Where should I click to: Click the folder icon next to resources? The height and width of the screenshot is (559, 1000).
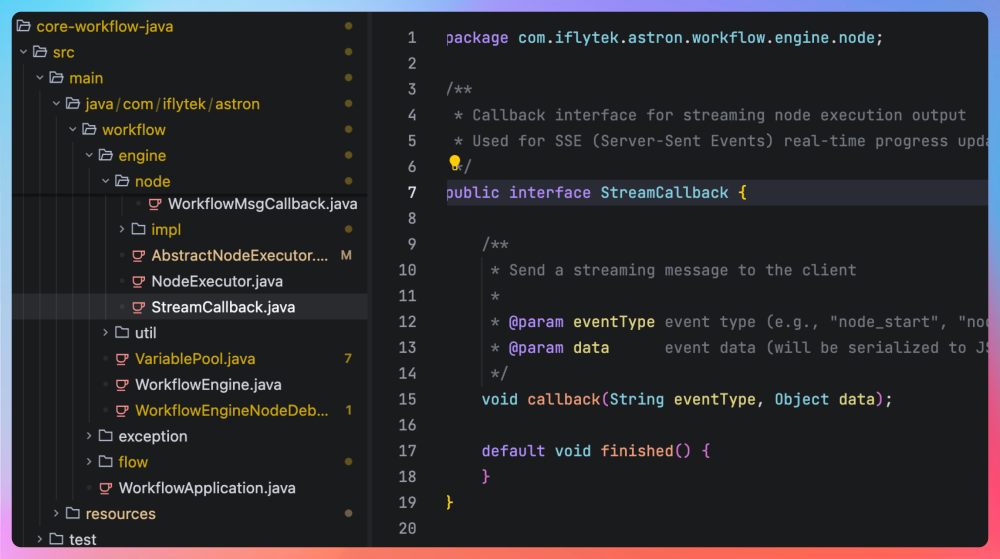73,514
